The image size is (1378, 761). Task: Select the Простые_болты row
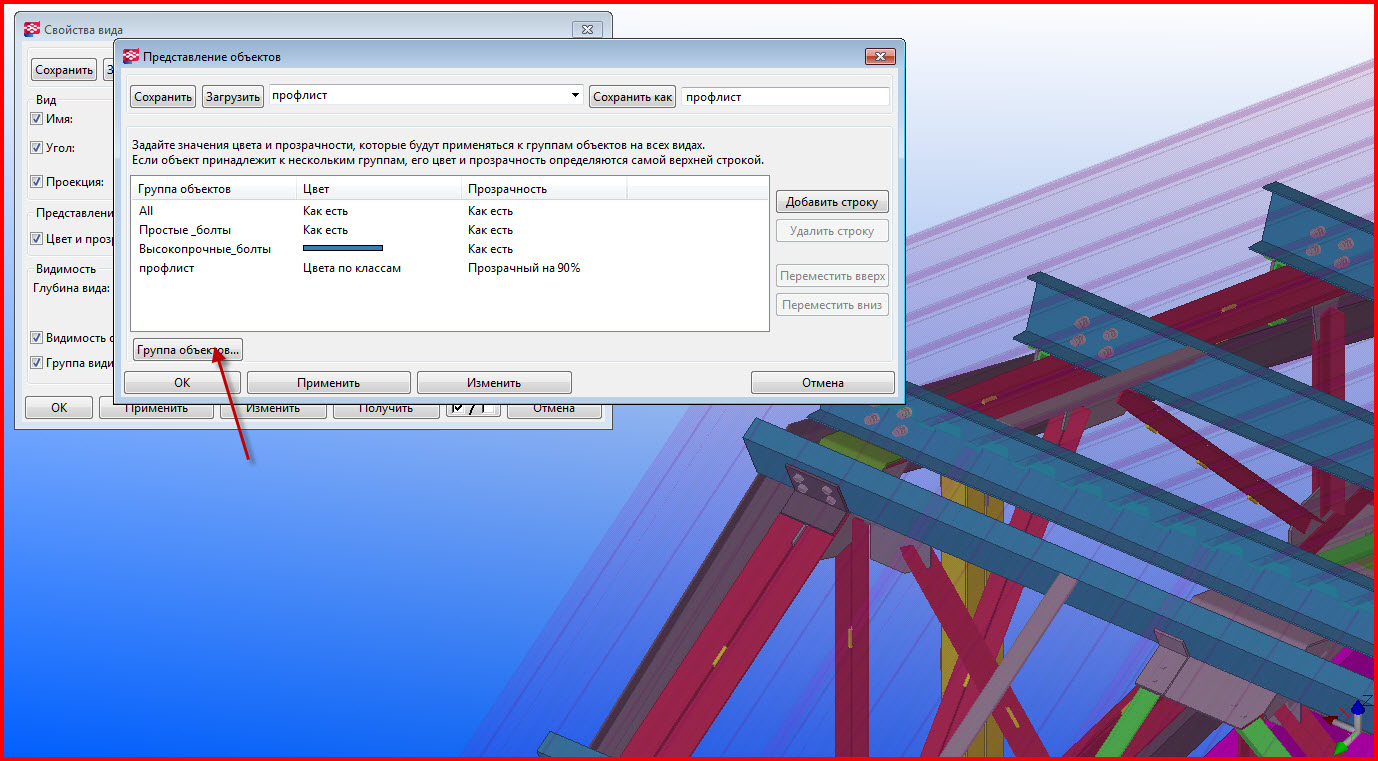tap(185, 230)
